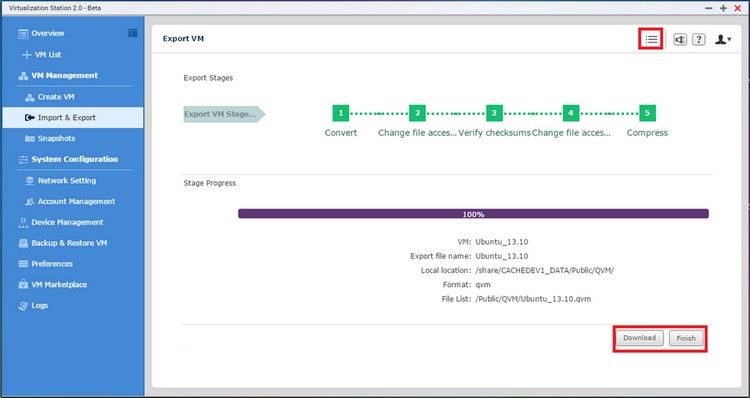This screenshot has height=398, width=750.
Task: Open the task list icon in header
Action: coord(651,39)
